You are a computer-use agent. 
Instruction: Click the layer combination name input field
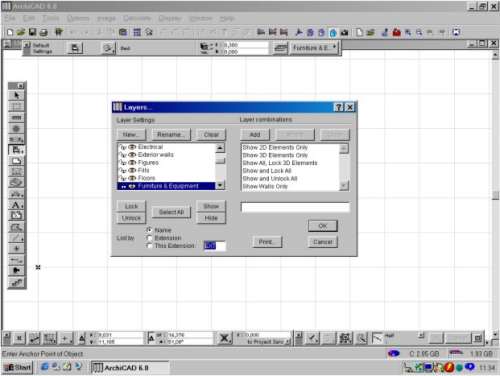(295, 207)
